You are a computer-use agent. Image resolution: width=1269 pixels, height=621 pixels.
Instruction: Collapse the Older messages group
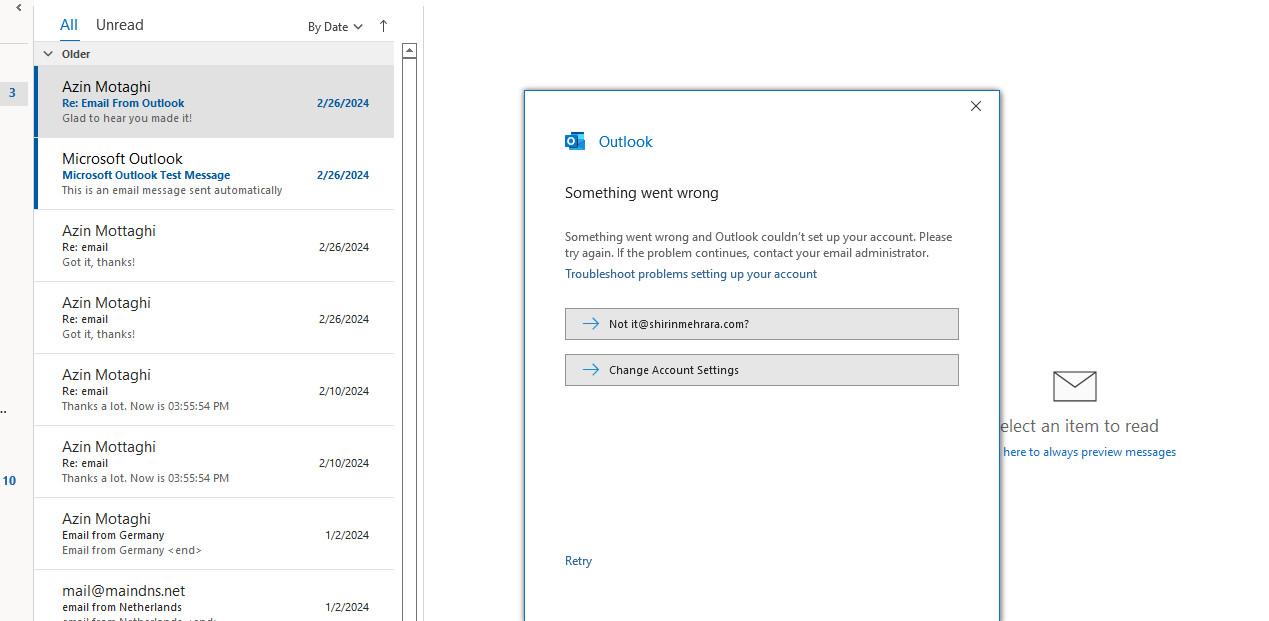[48, 54]
